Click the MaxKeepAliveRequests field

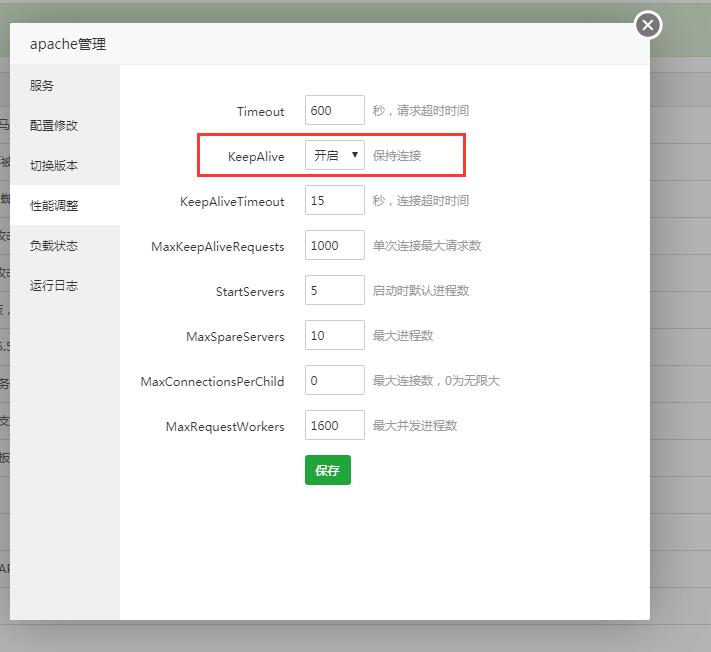point(335,245)
